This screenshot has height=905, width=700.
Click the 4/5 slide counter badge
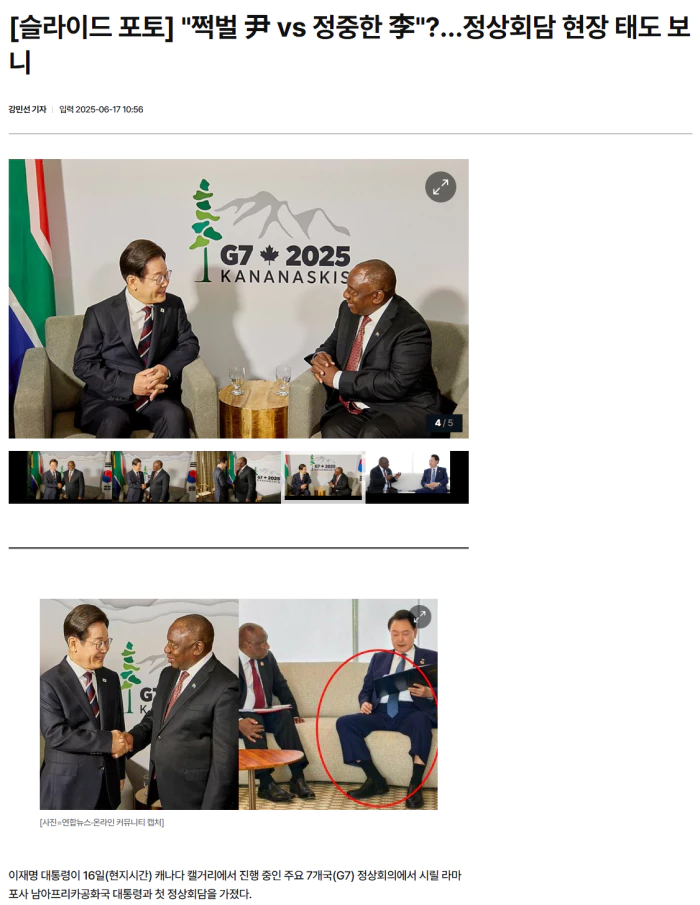(444, 423)
